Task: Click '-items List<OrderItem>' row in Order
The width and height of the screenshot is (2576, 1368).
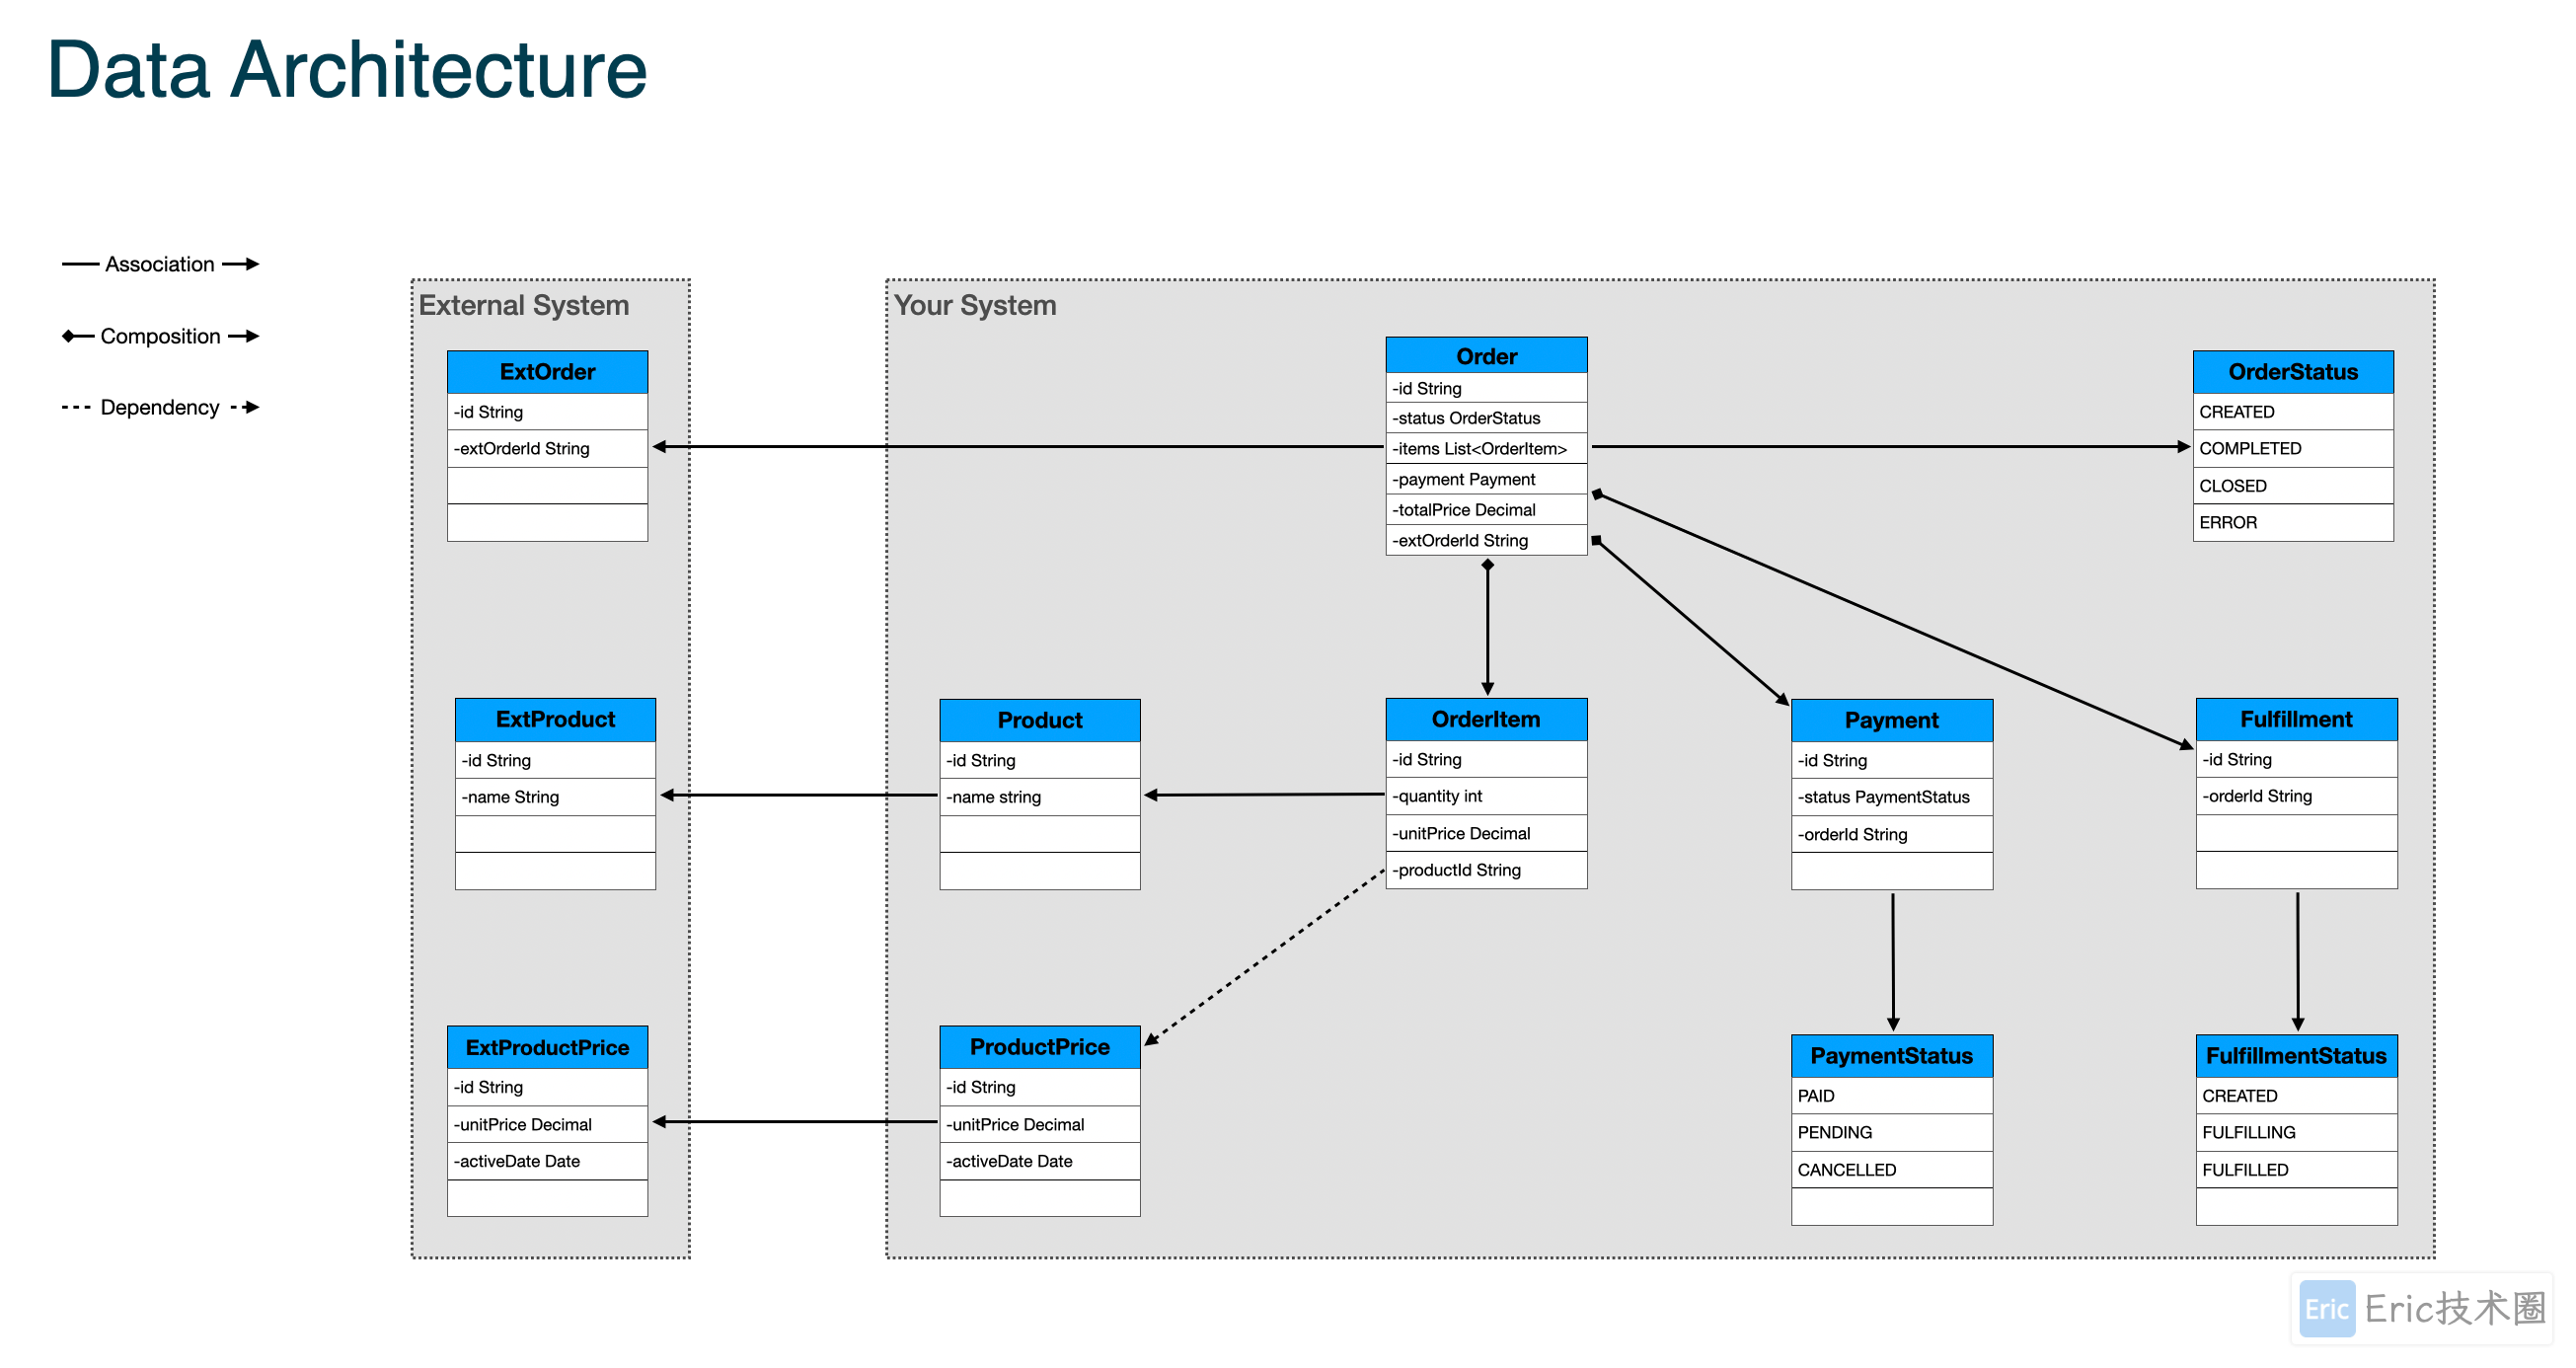Action: pyautogui.click(x=1486, y=449)
